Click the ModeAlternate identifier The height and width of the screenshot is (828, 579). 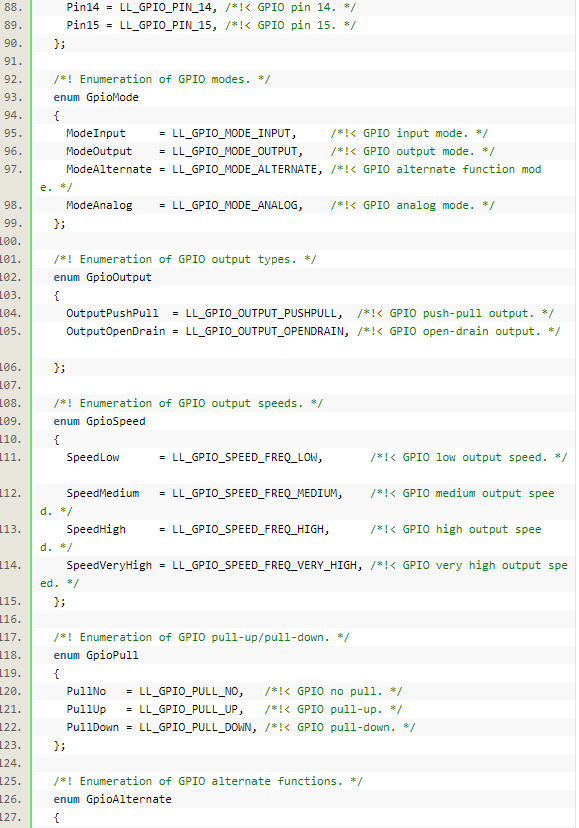(x=109, y=169)
